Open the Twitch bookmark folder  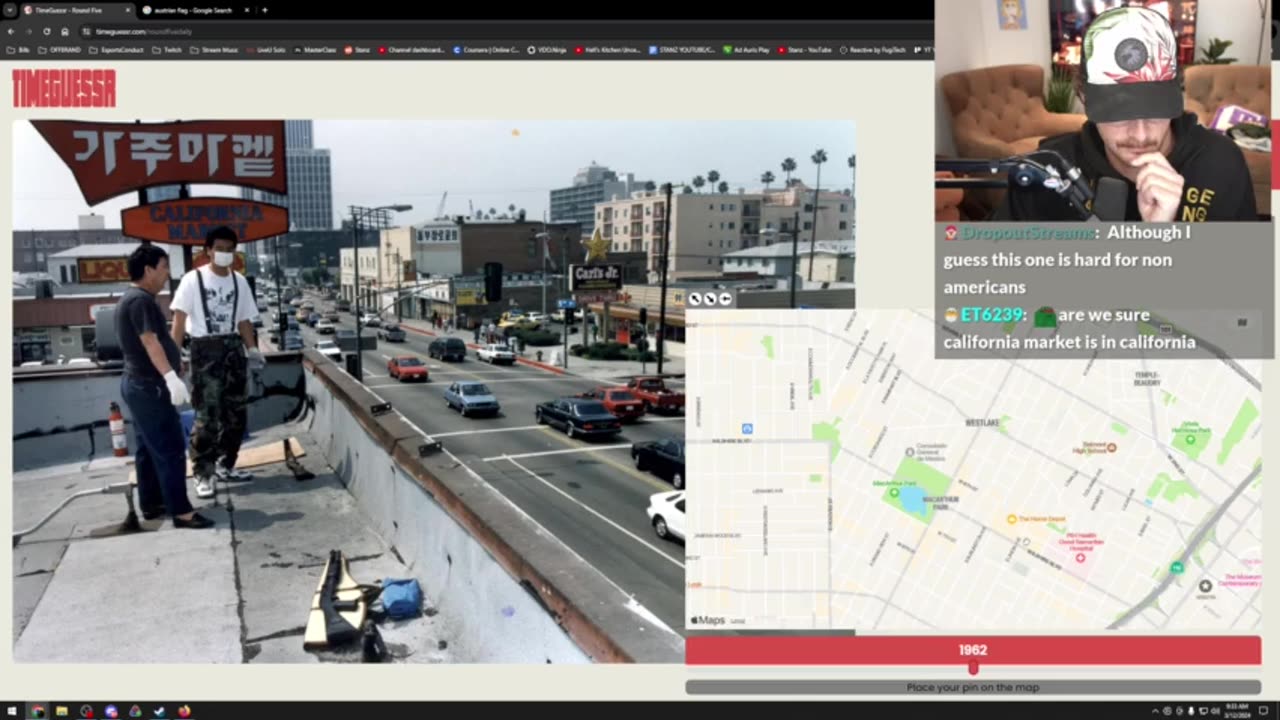click(168, 49)
